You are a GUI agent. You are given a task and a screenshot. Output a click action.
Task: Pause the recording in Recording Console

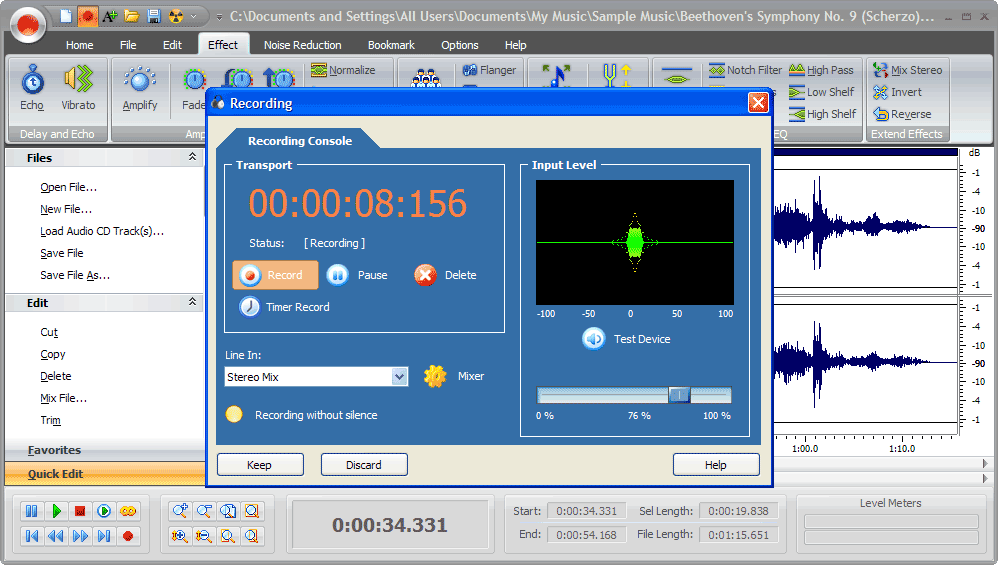[x=357, y=275]
